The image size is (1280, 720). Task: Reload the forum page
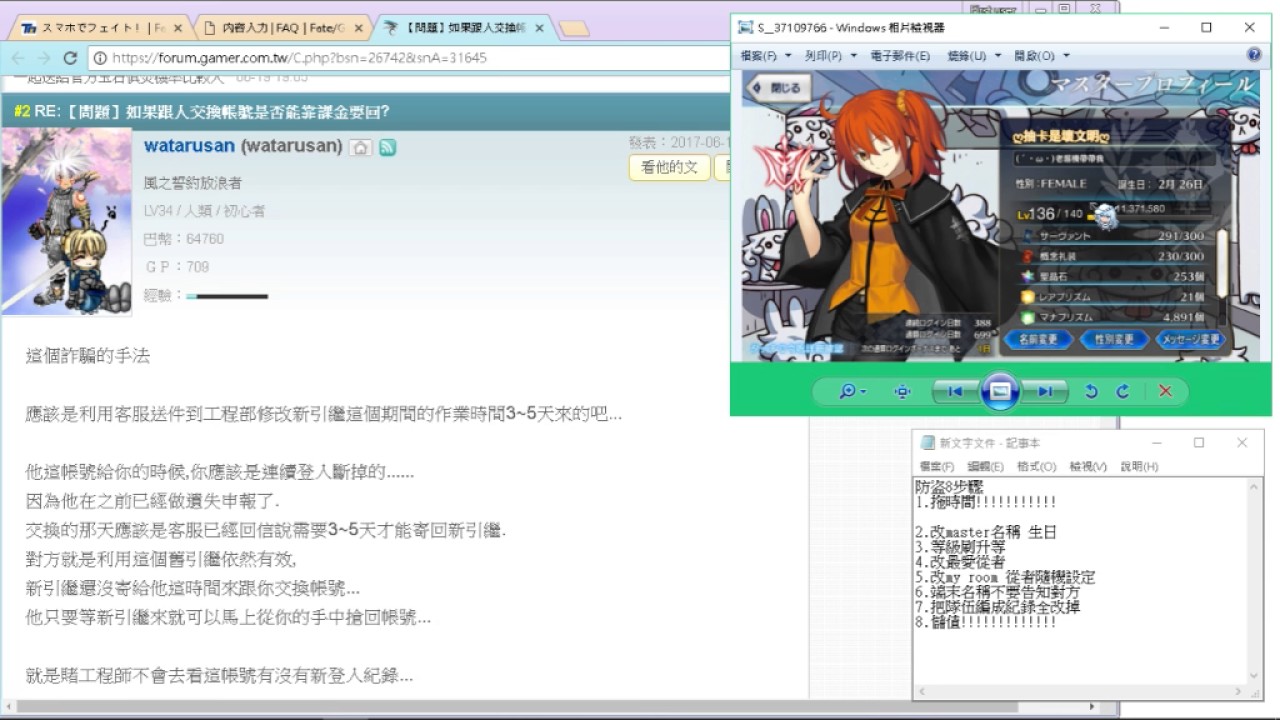[70, 58]
